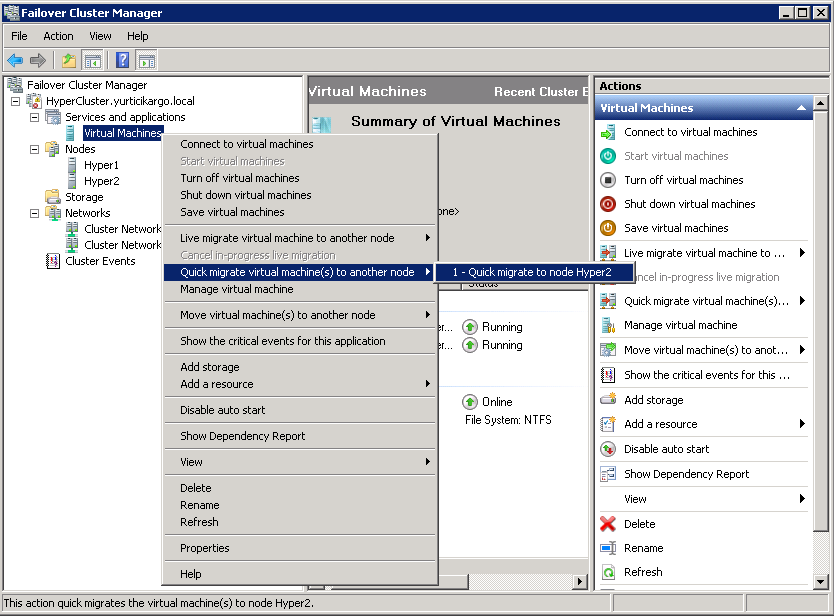
Task: Click the Shut down virtual machines red icon
Action: pyautogui.click(x=608, y=204)
